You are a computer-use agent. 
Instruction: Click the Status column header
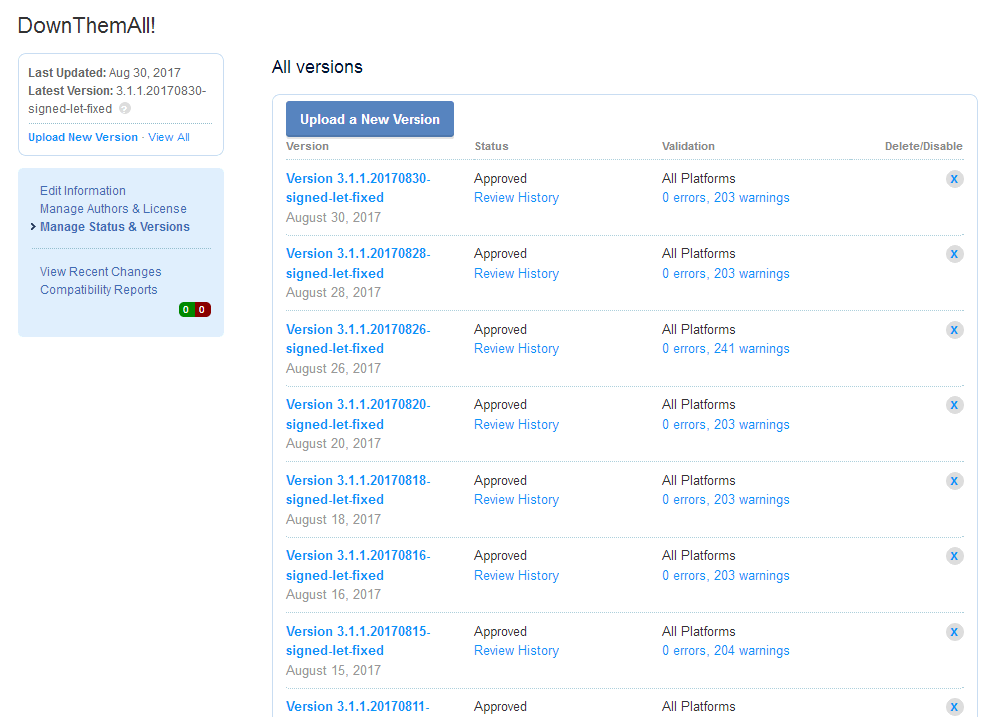pyautogui.click(x=491, y=147)
